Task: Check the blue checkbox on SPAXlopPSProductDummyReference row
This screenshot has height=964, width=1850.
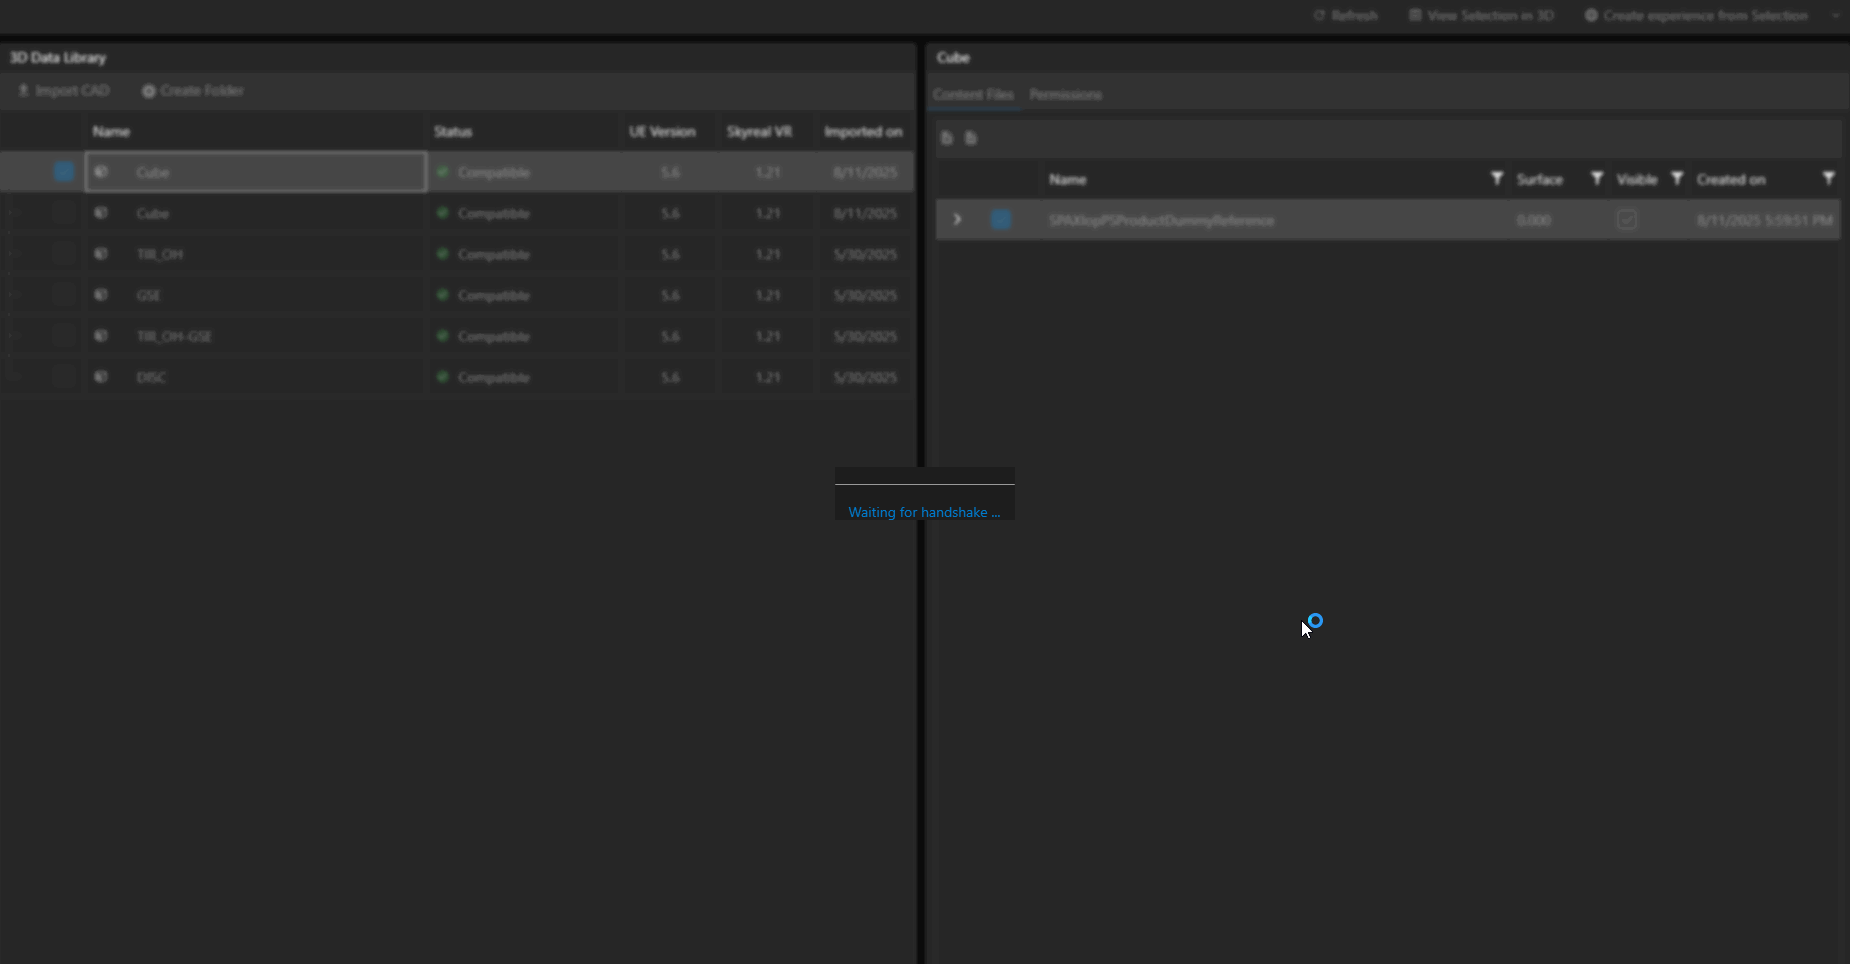Action: pyautogui.click(x=1001, y=219)
